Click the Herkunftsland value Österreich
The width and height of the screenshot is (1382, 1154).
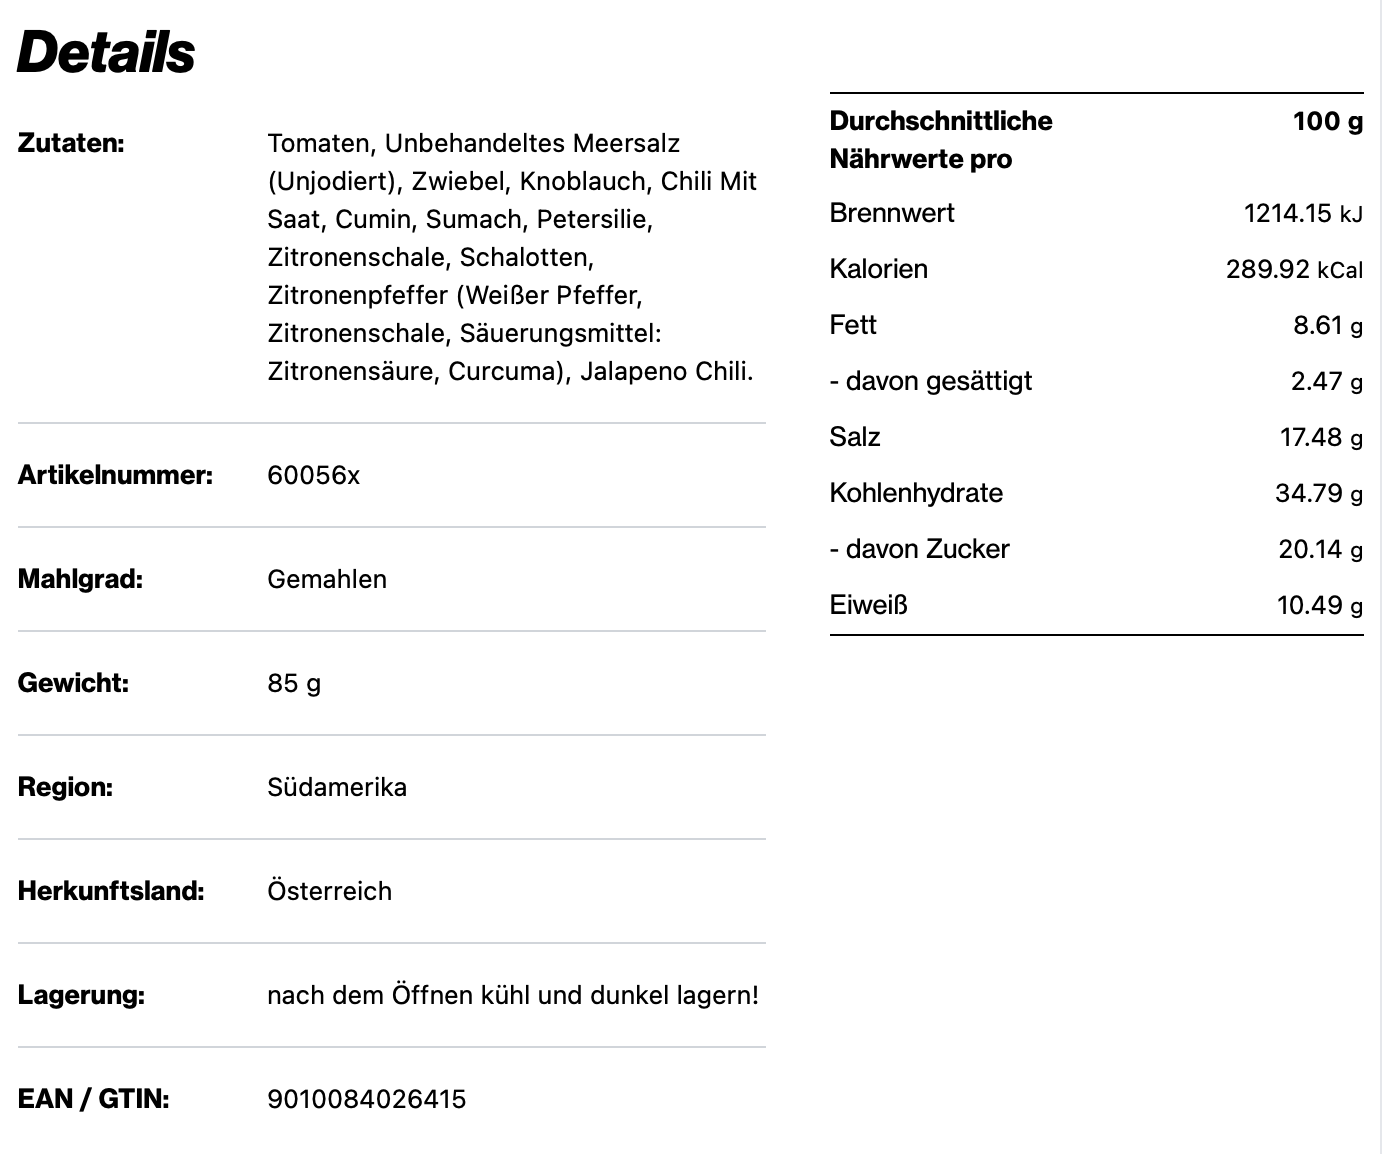pos(329,891)
